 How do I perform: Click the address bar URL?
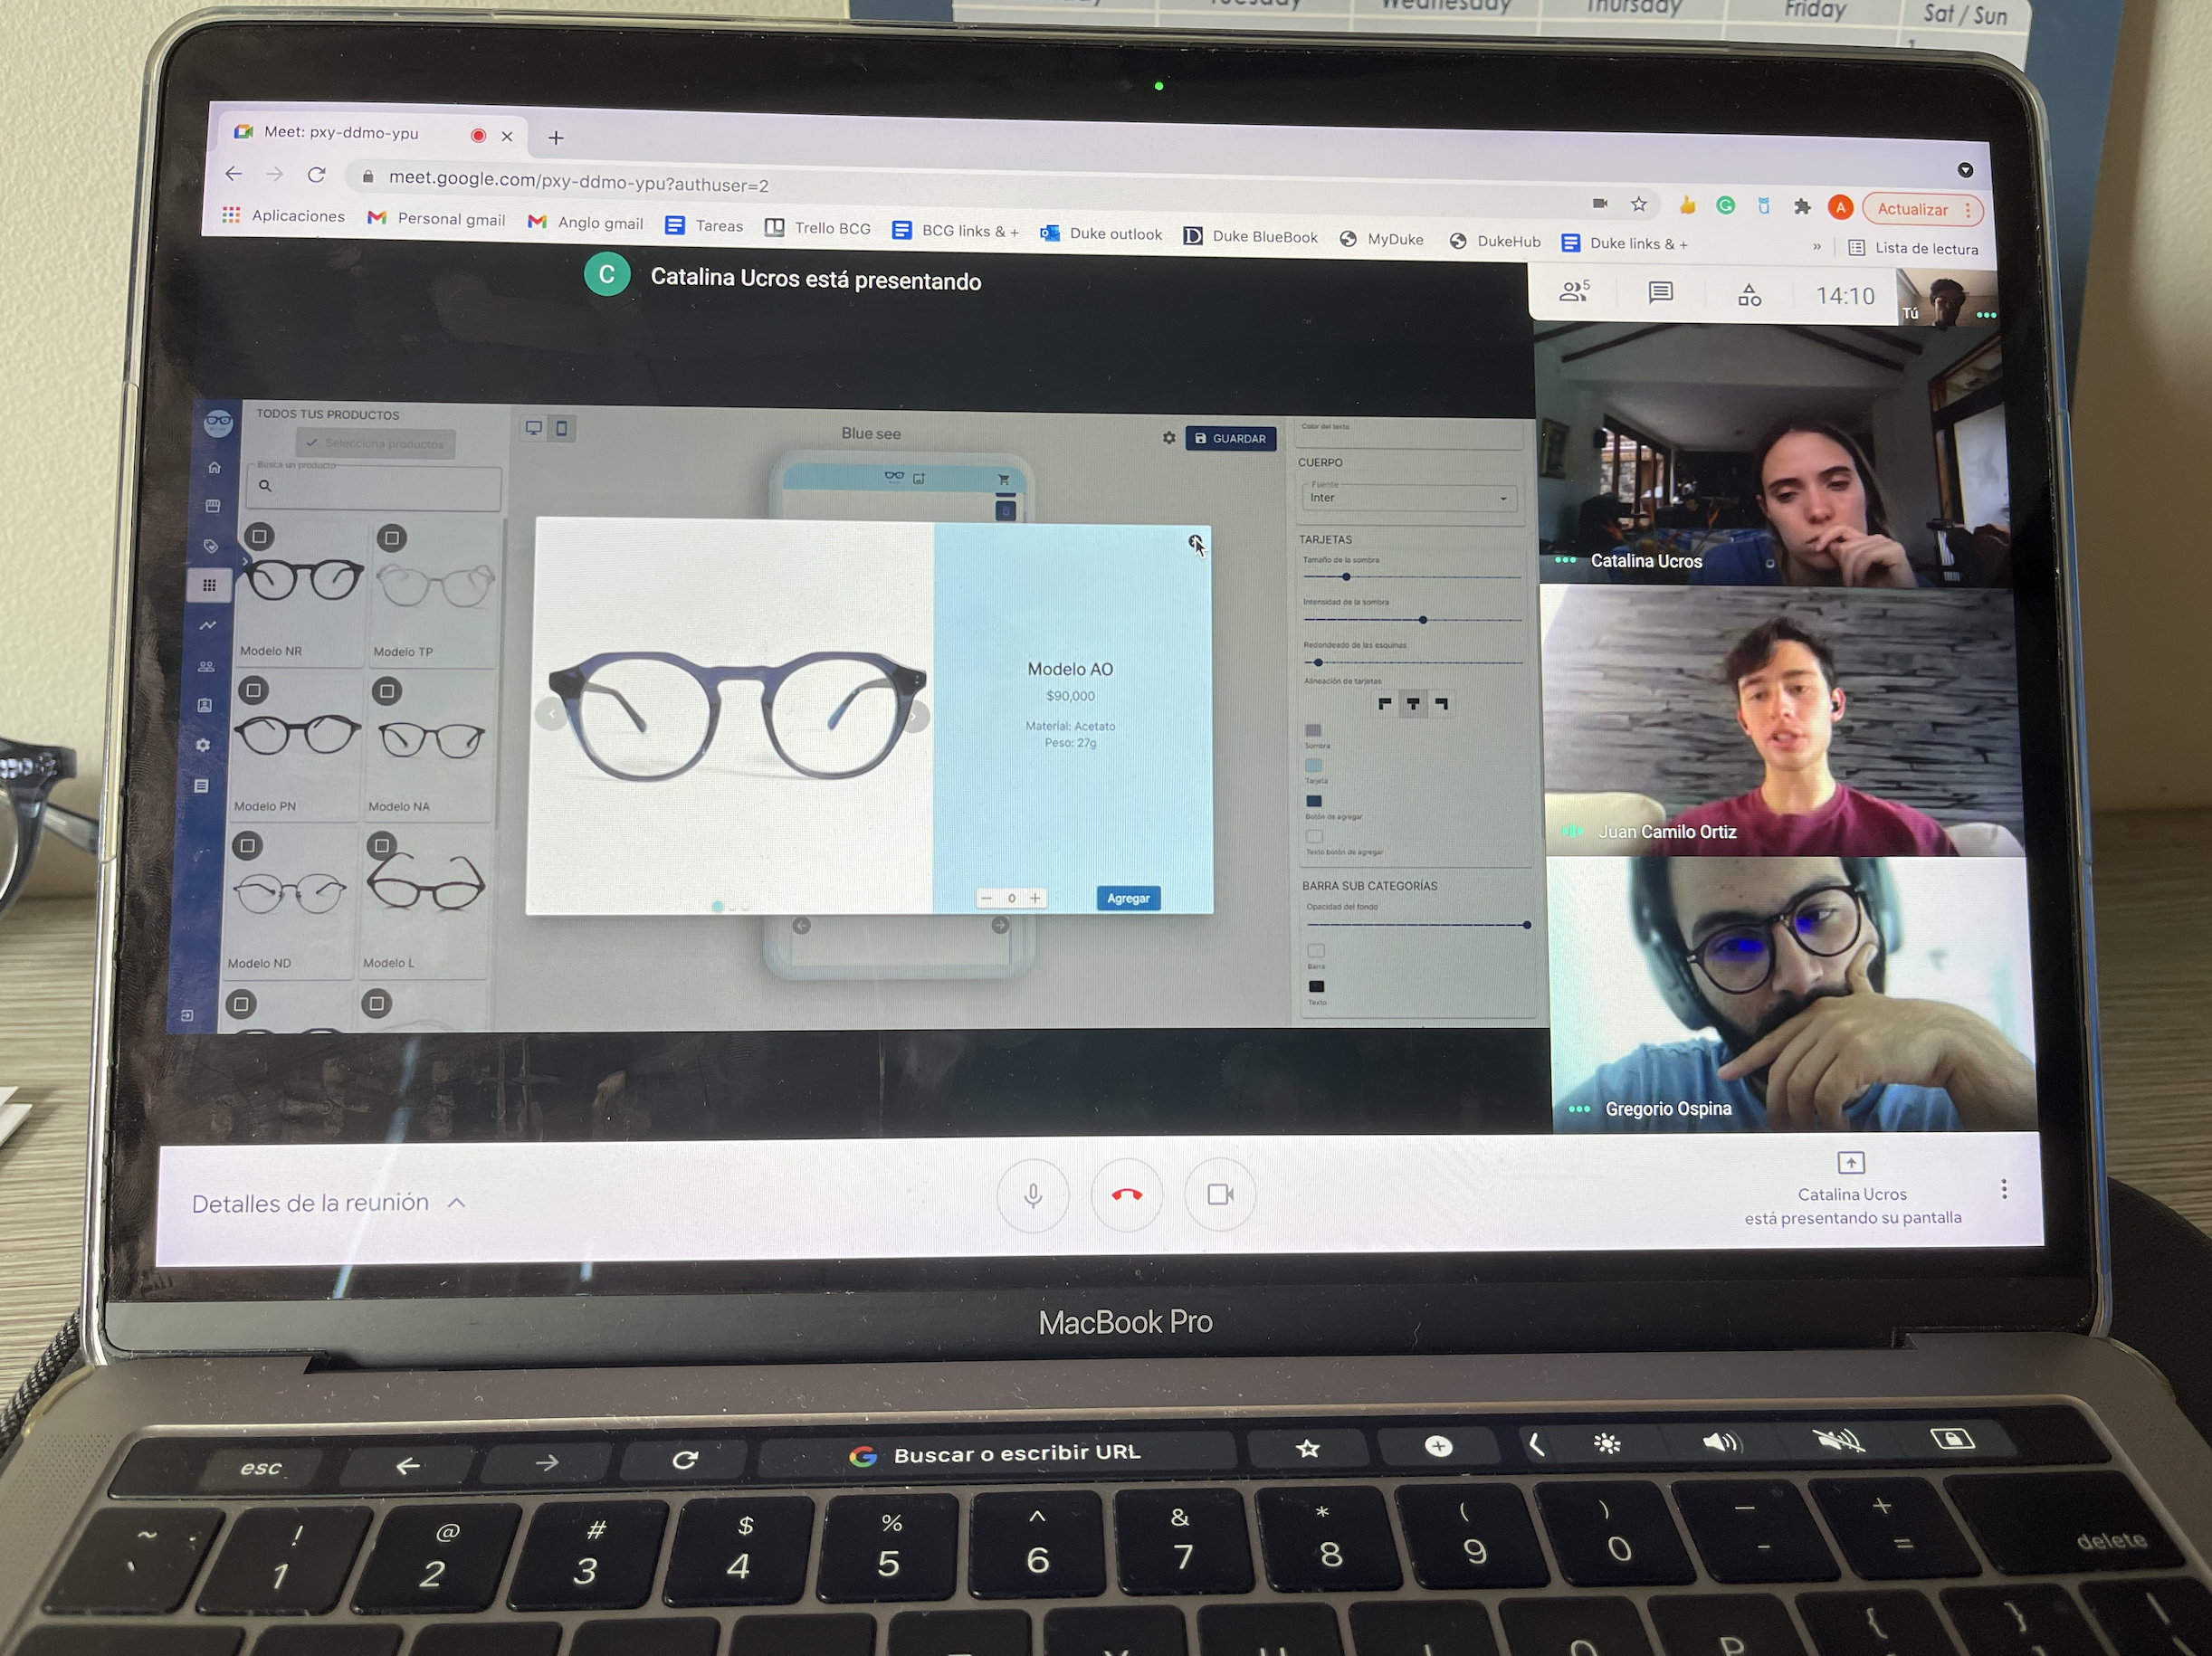click(578, 181)
